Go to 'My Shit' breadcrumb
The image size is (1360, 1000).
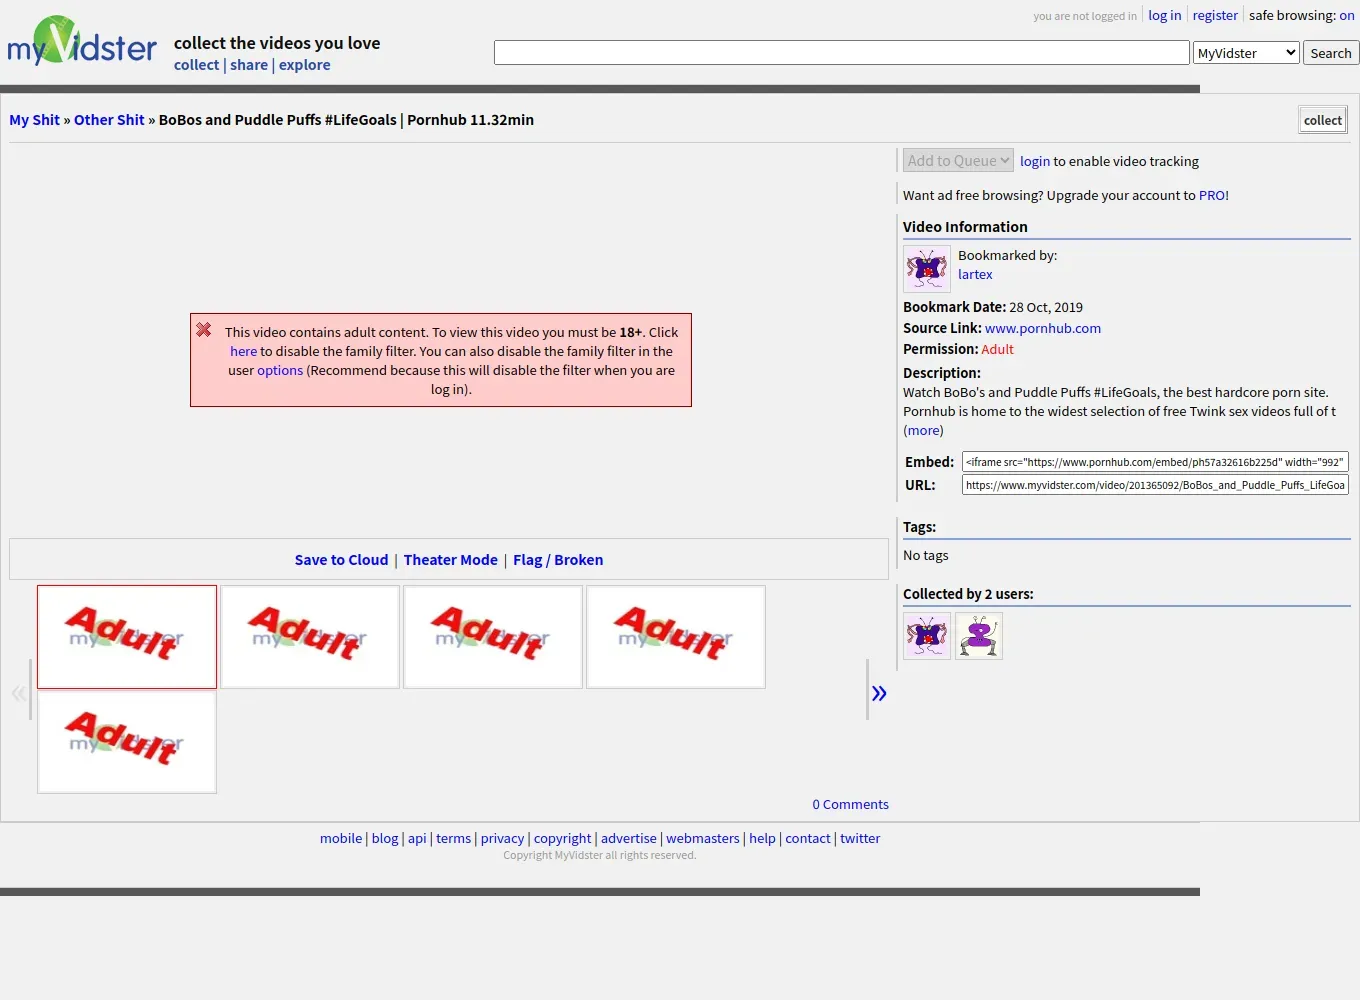(35, 120)
